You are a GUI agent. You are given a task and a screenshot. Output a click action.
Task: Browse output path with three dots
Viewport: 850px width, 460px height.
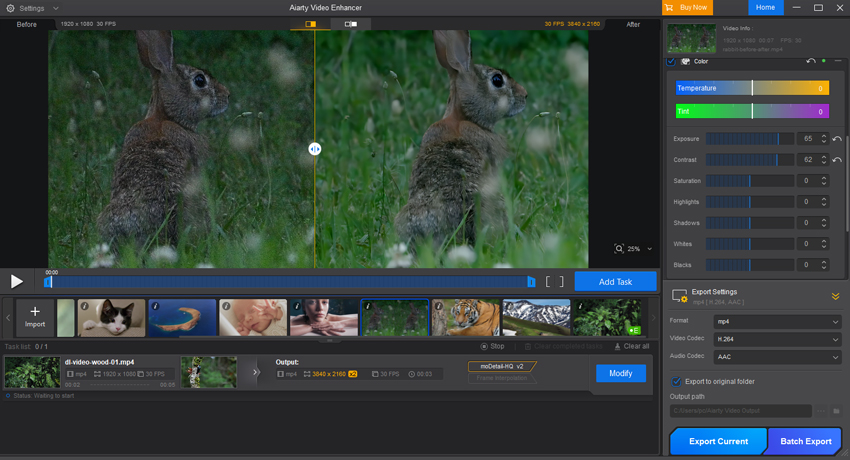click(821, 411)
